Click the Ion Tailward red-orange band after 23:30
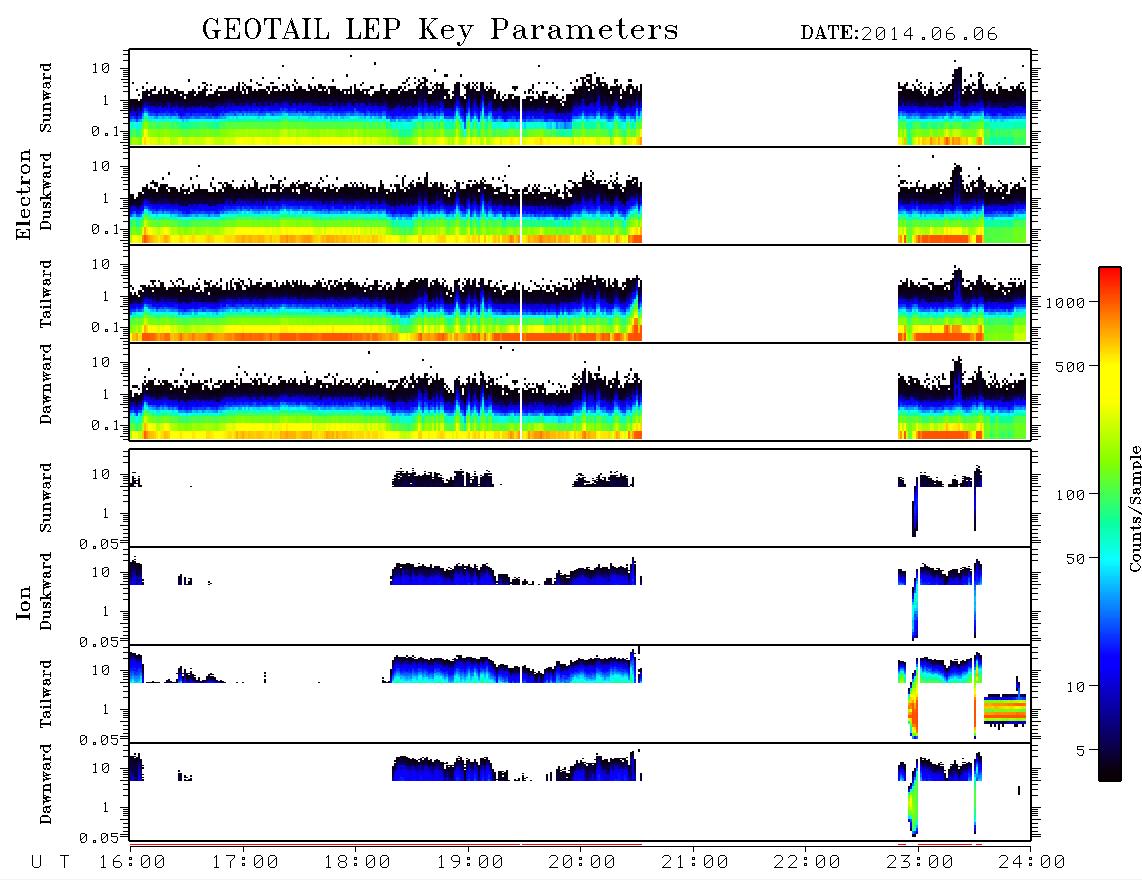Viewport: 1142px width, 880px height. point(1004,710)
